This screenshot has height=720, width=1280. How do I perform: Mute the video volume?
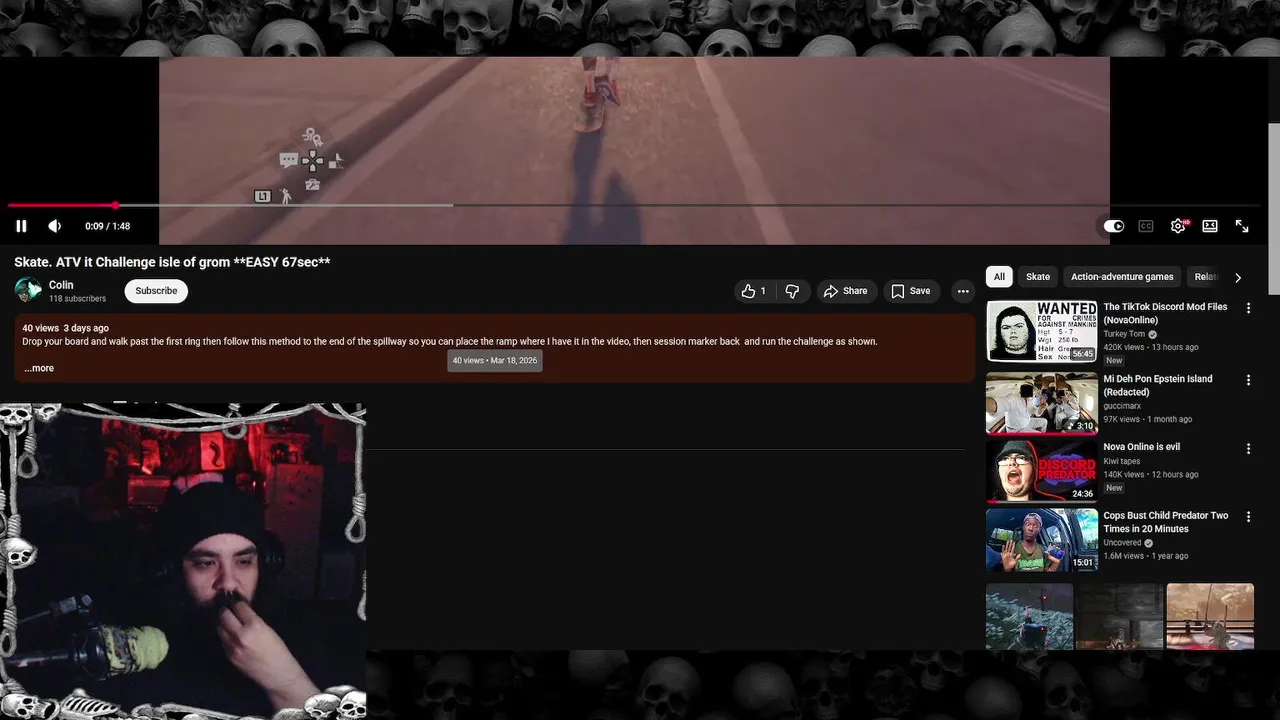54,226
